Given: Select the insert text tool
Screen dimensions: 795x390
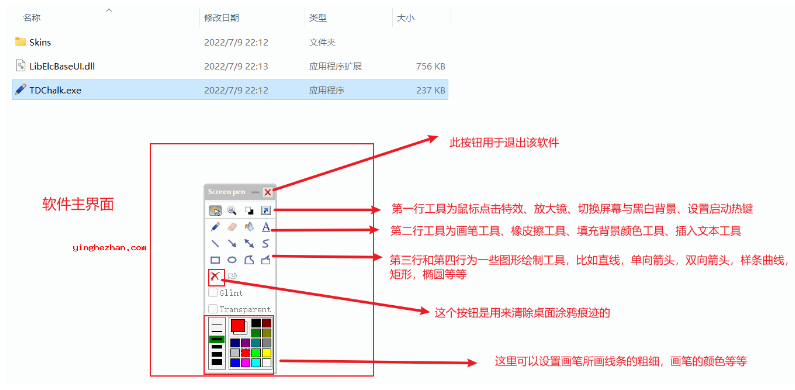Looking at the screenshot, I should tap(266, 227).
